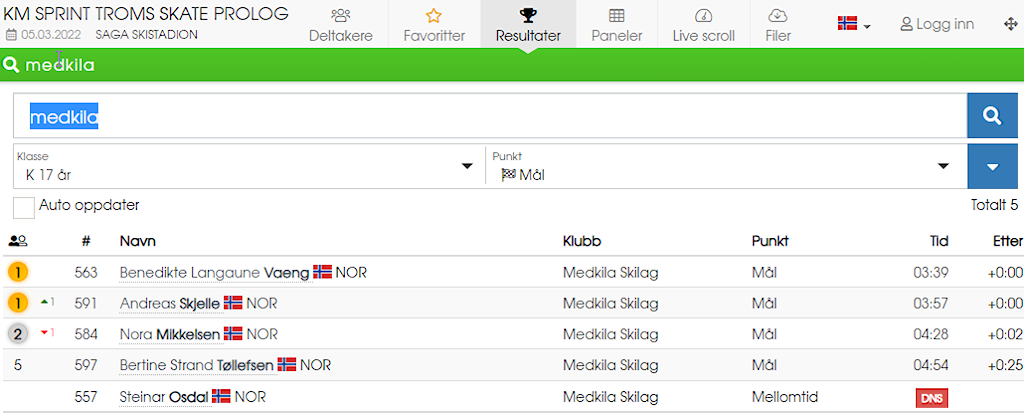This screenshot has width=1024, height=415.
Task: Open the Live scroll tab
Action: [703, 25]
